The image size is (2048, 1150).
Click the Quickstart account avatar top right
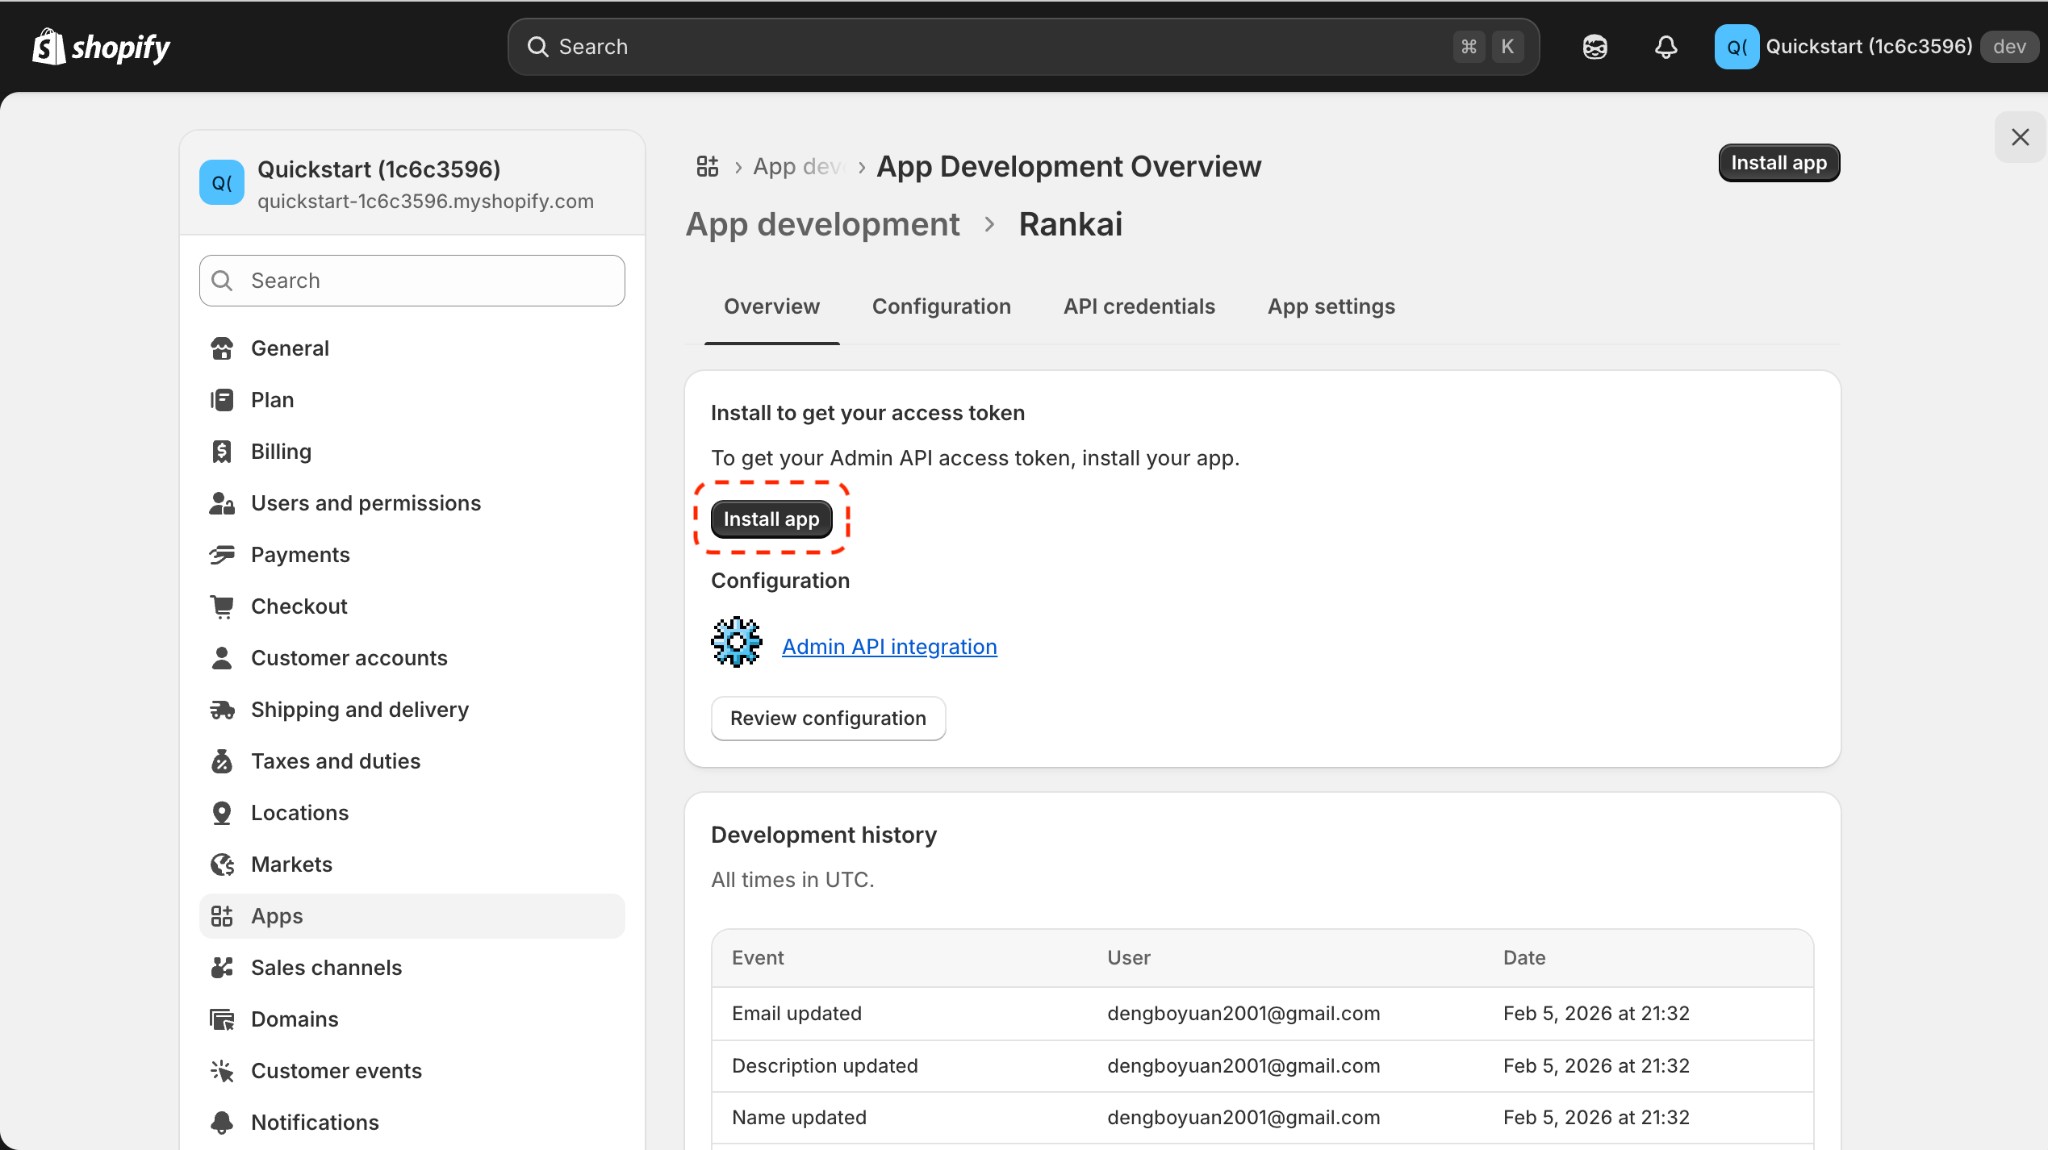[1737, 46]
